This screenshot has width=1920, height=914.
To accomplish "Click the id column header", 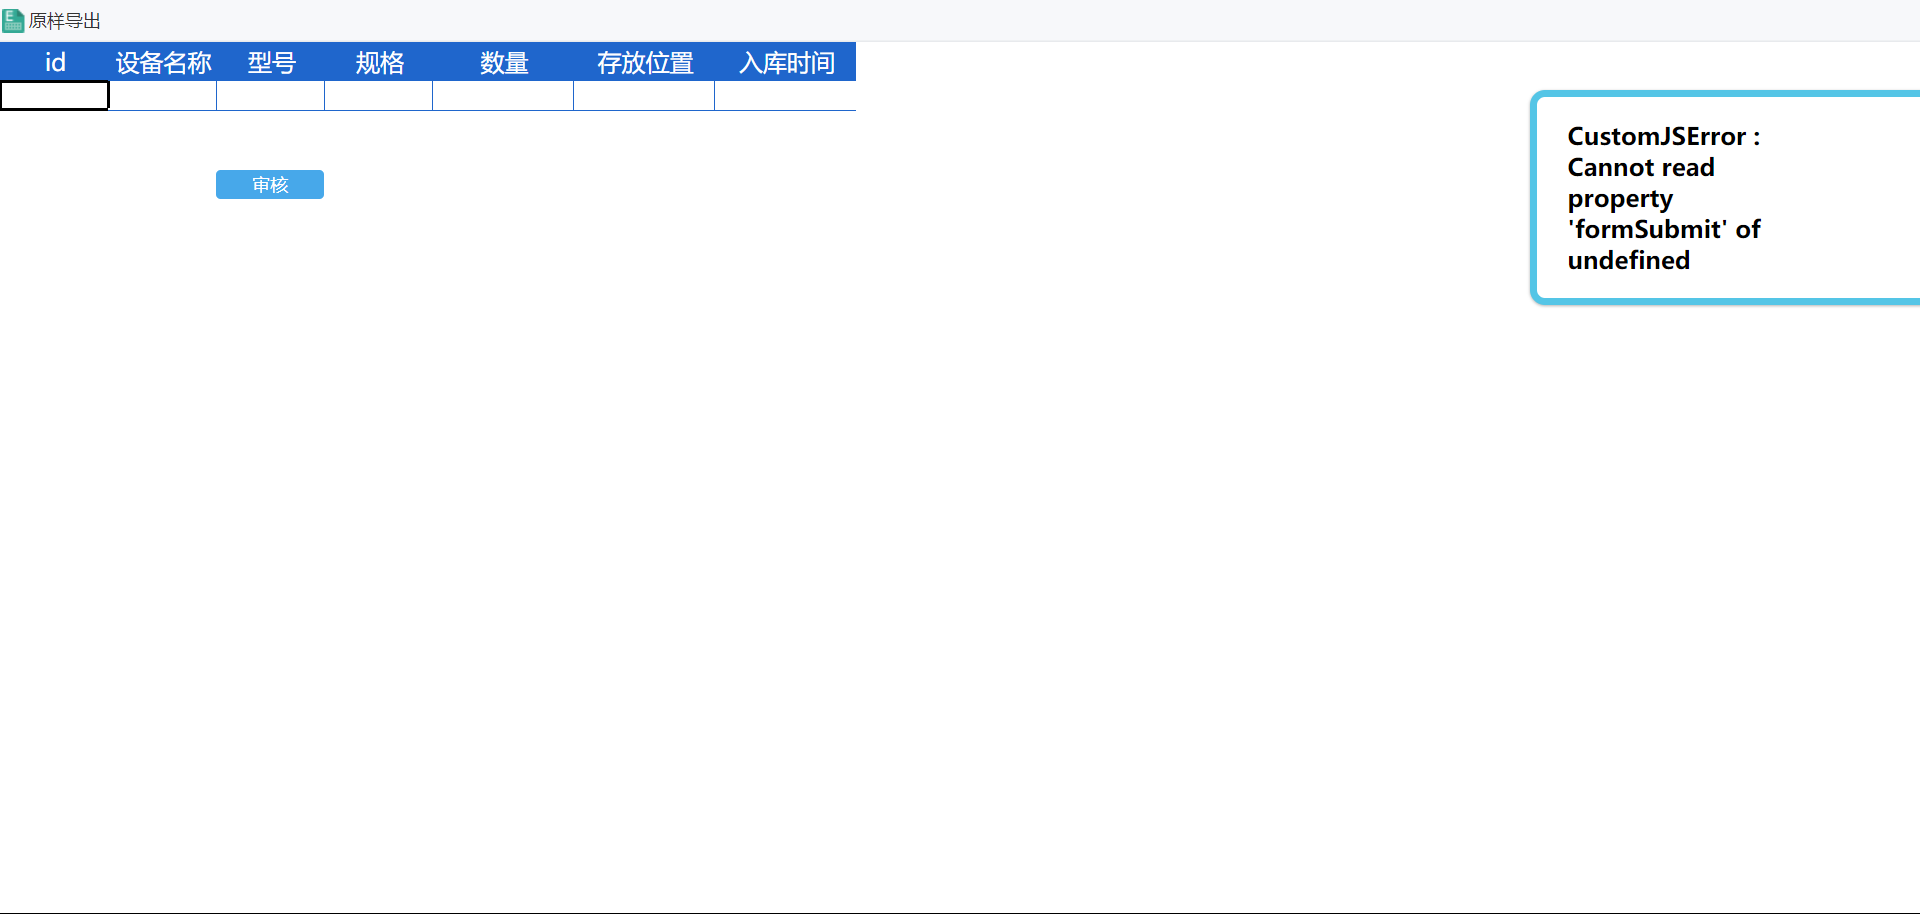I will (54, 62).
